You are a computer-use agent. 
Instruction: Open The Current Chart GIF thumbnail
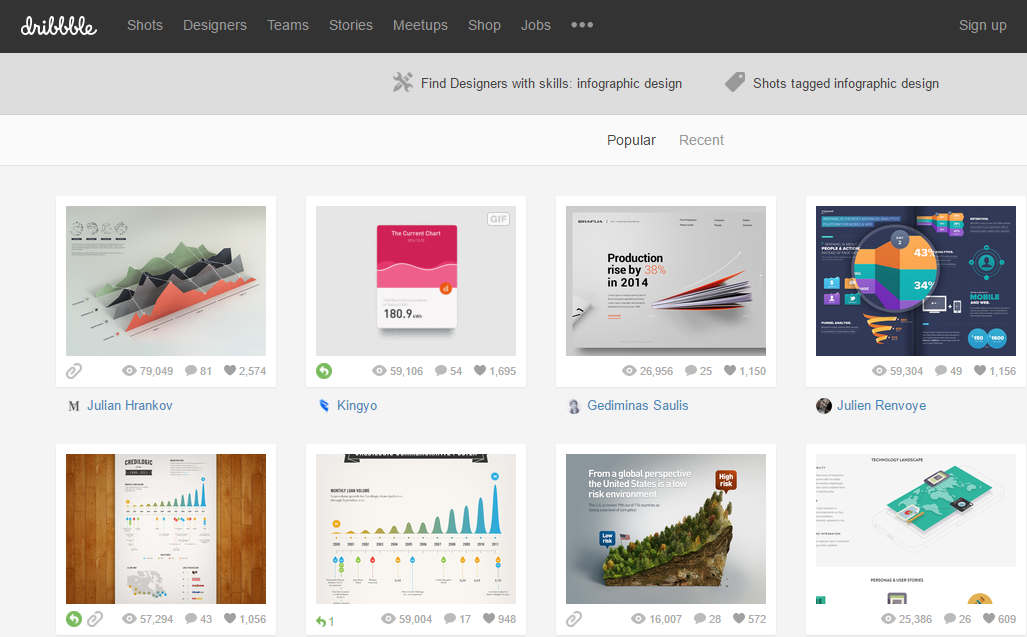(416, 281)
